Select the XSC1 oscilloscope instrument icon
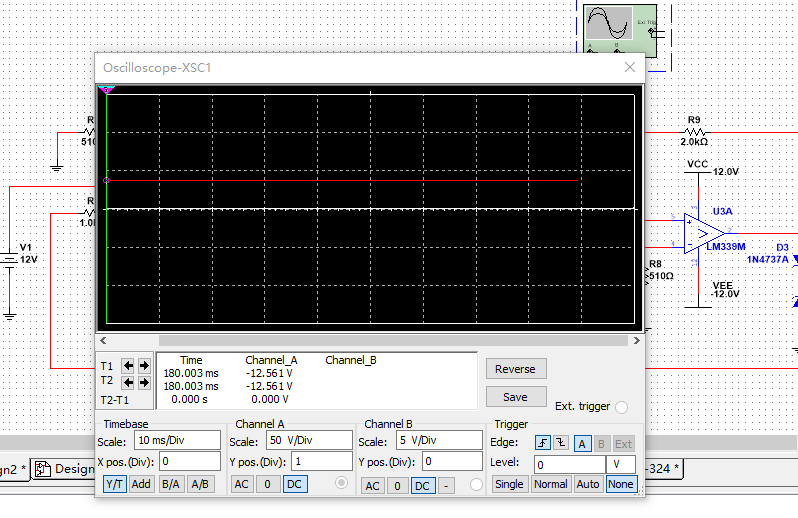 619,31
